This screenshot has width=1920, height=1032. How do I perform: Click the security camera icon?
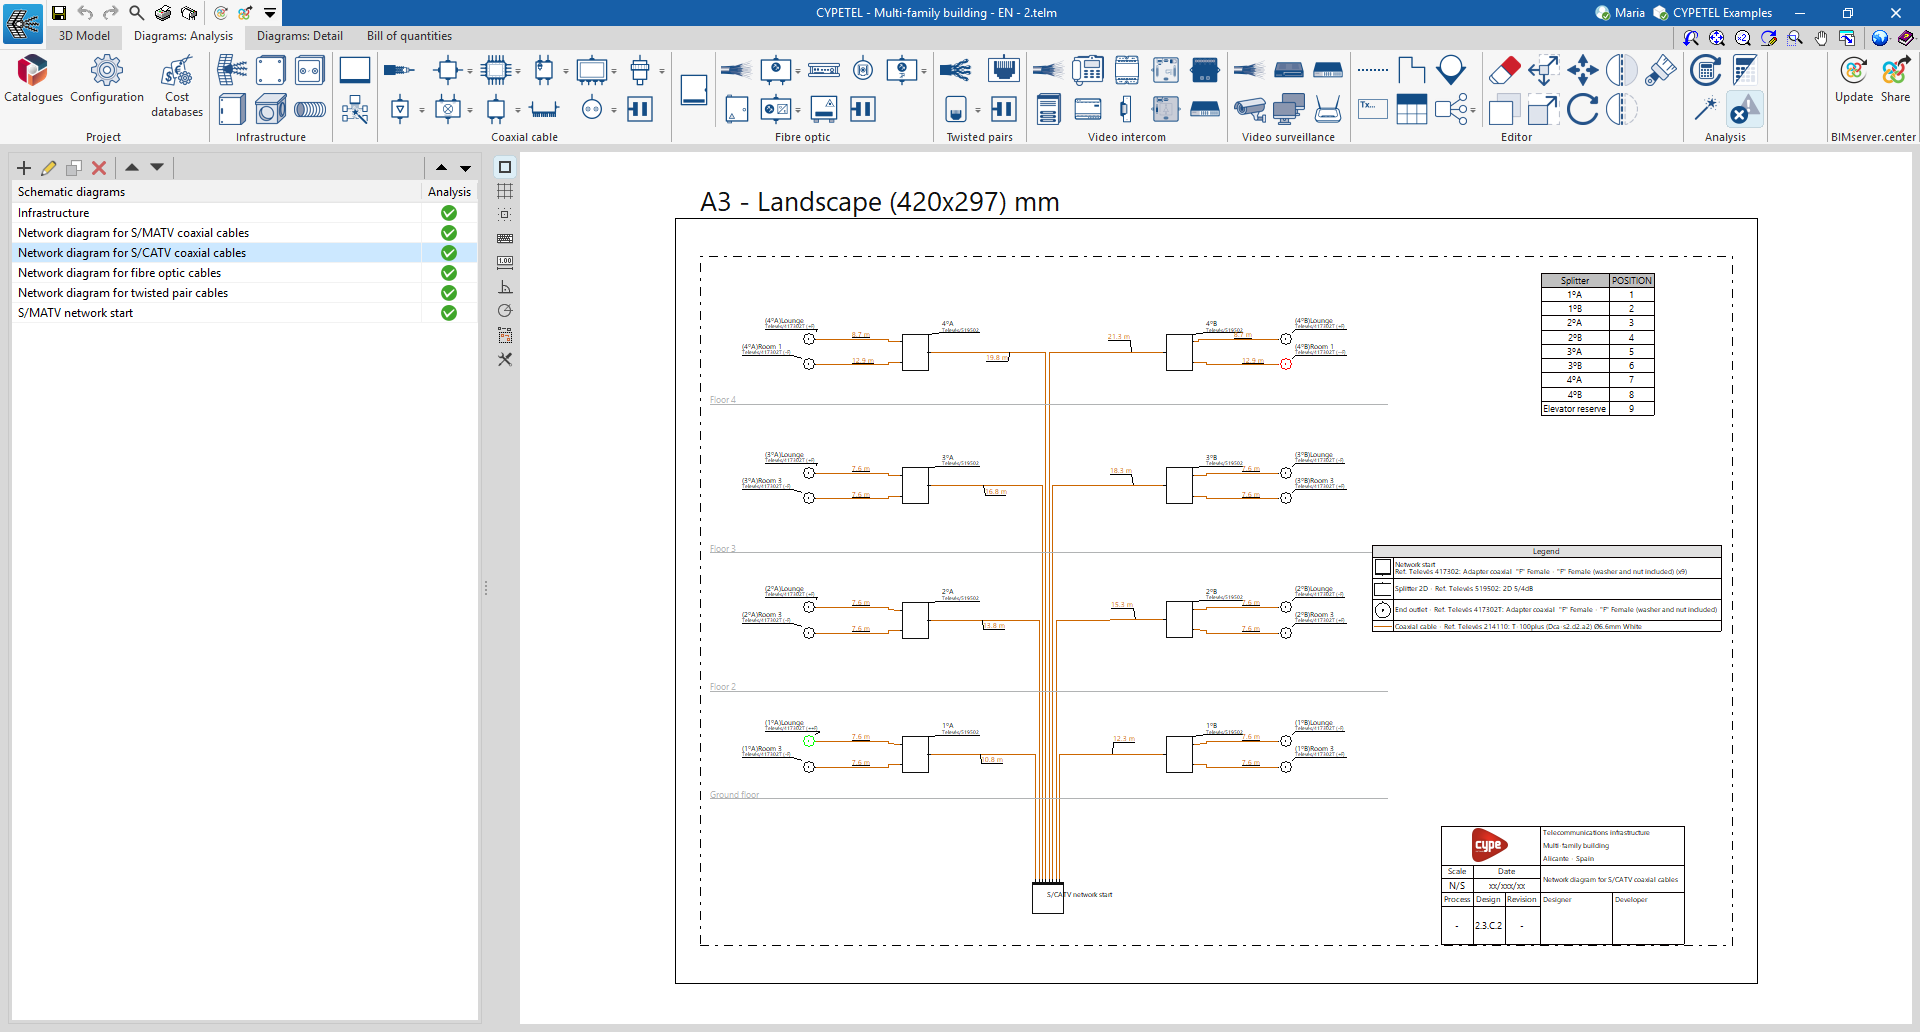coord(1249,109)
